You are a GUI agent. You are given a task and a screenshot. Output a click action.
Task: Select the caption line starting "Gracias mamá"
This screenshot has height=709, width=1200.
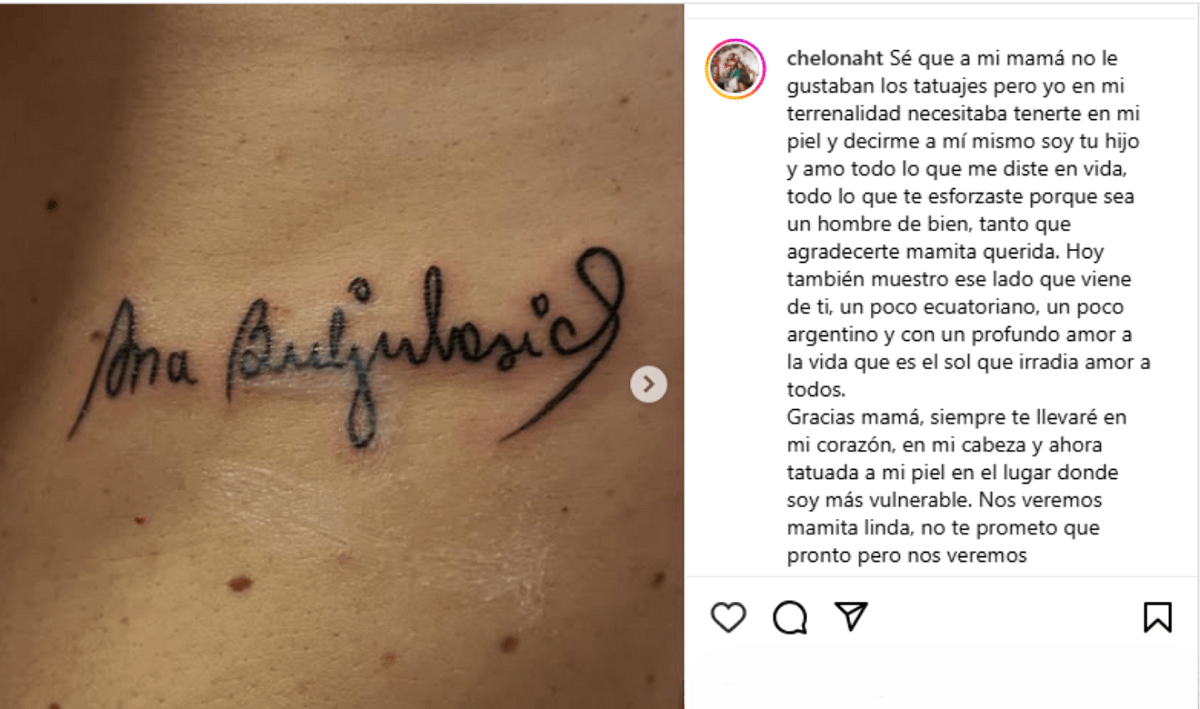pos(957,416)
